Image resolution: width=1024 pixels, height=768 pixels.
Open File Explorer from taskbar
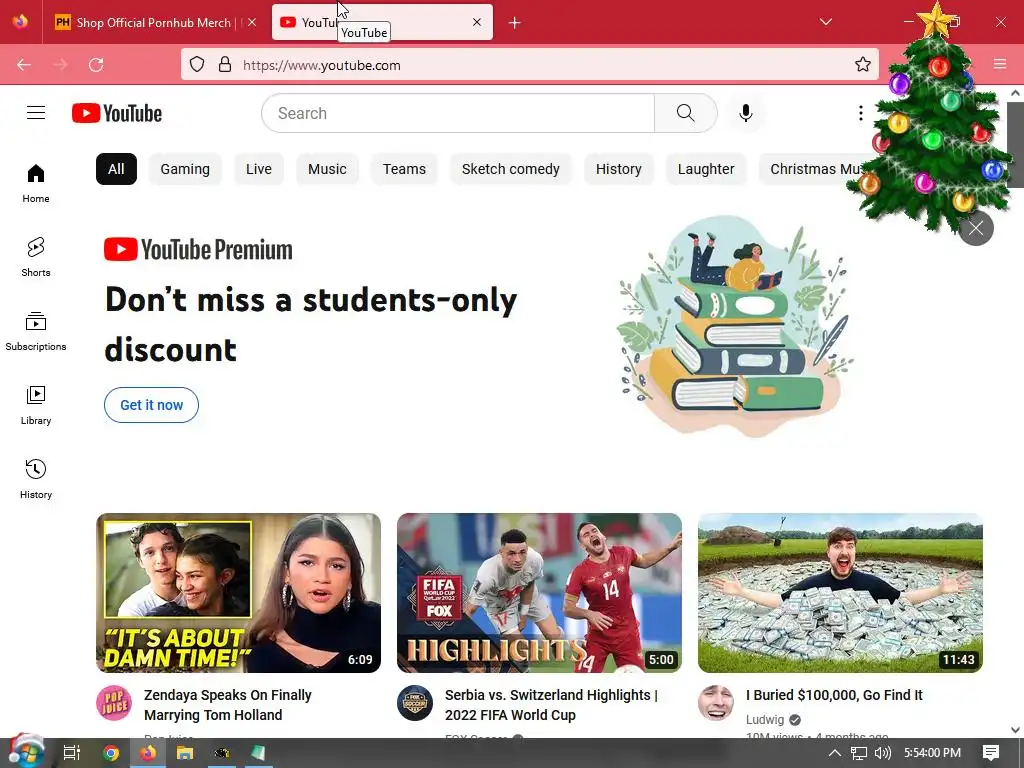tap(185, 753)
